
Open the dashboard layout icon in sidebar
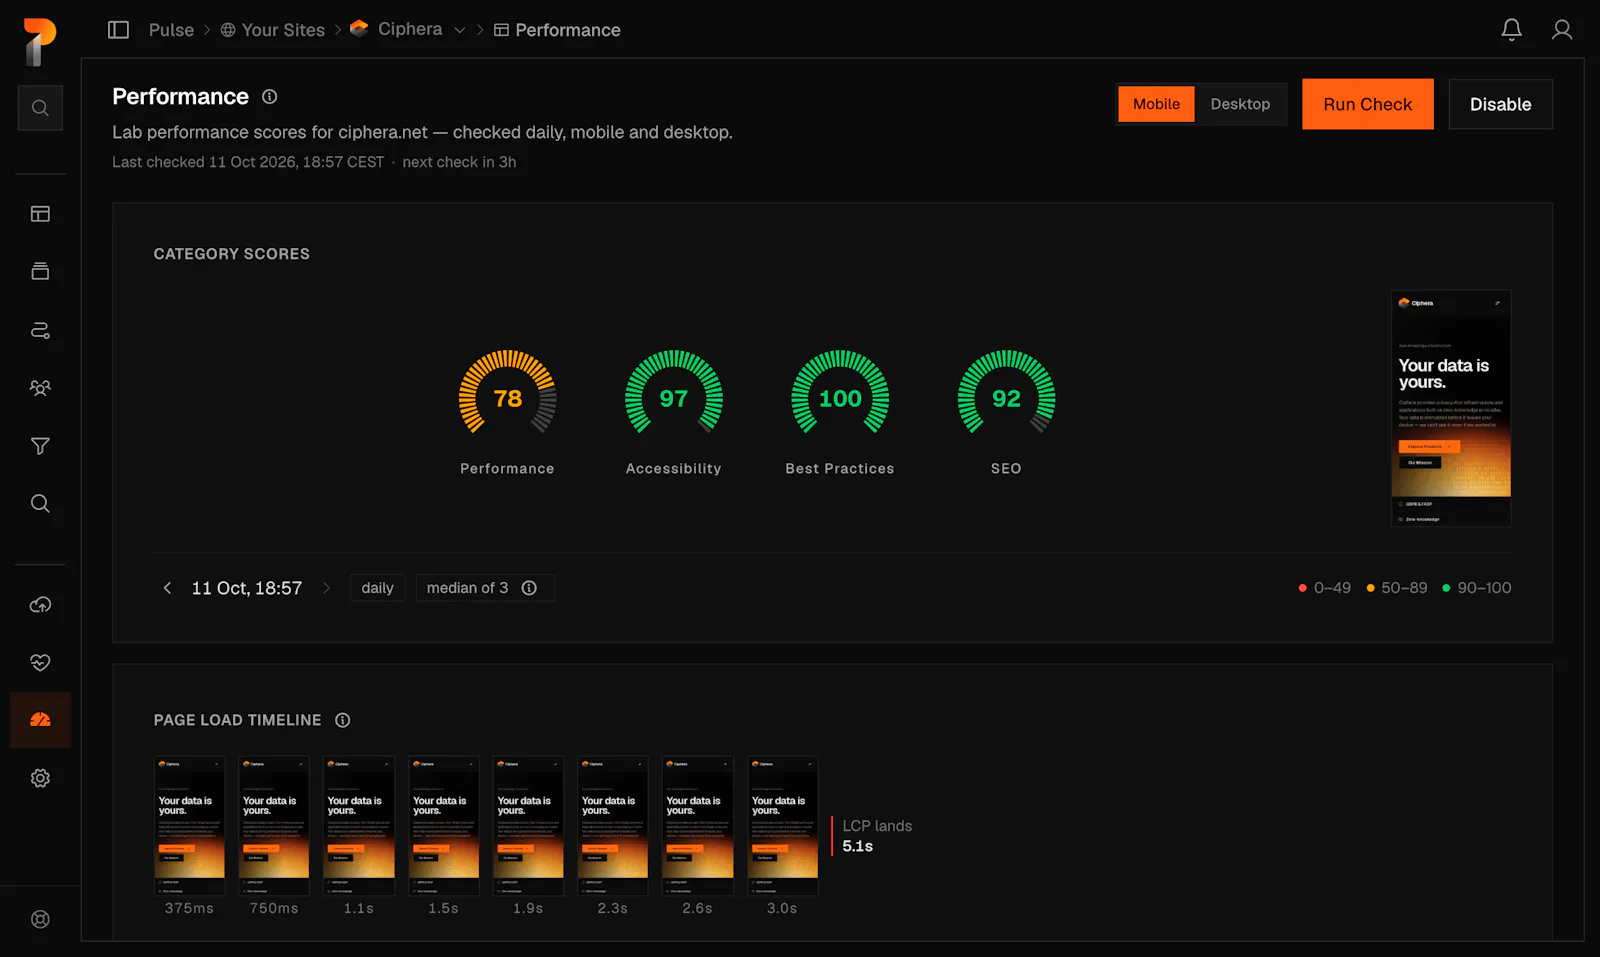coord(40,214)
